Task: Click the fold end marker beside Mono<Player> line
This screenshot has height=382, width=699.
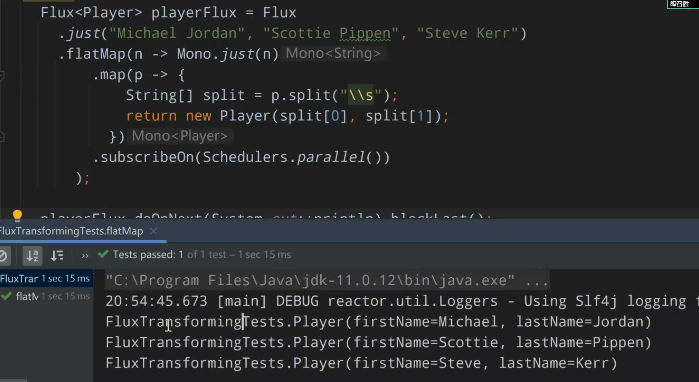Action: point(2,136)
